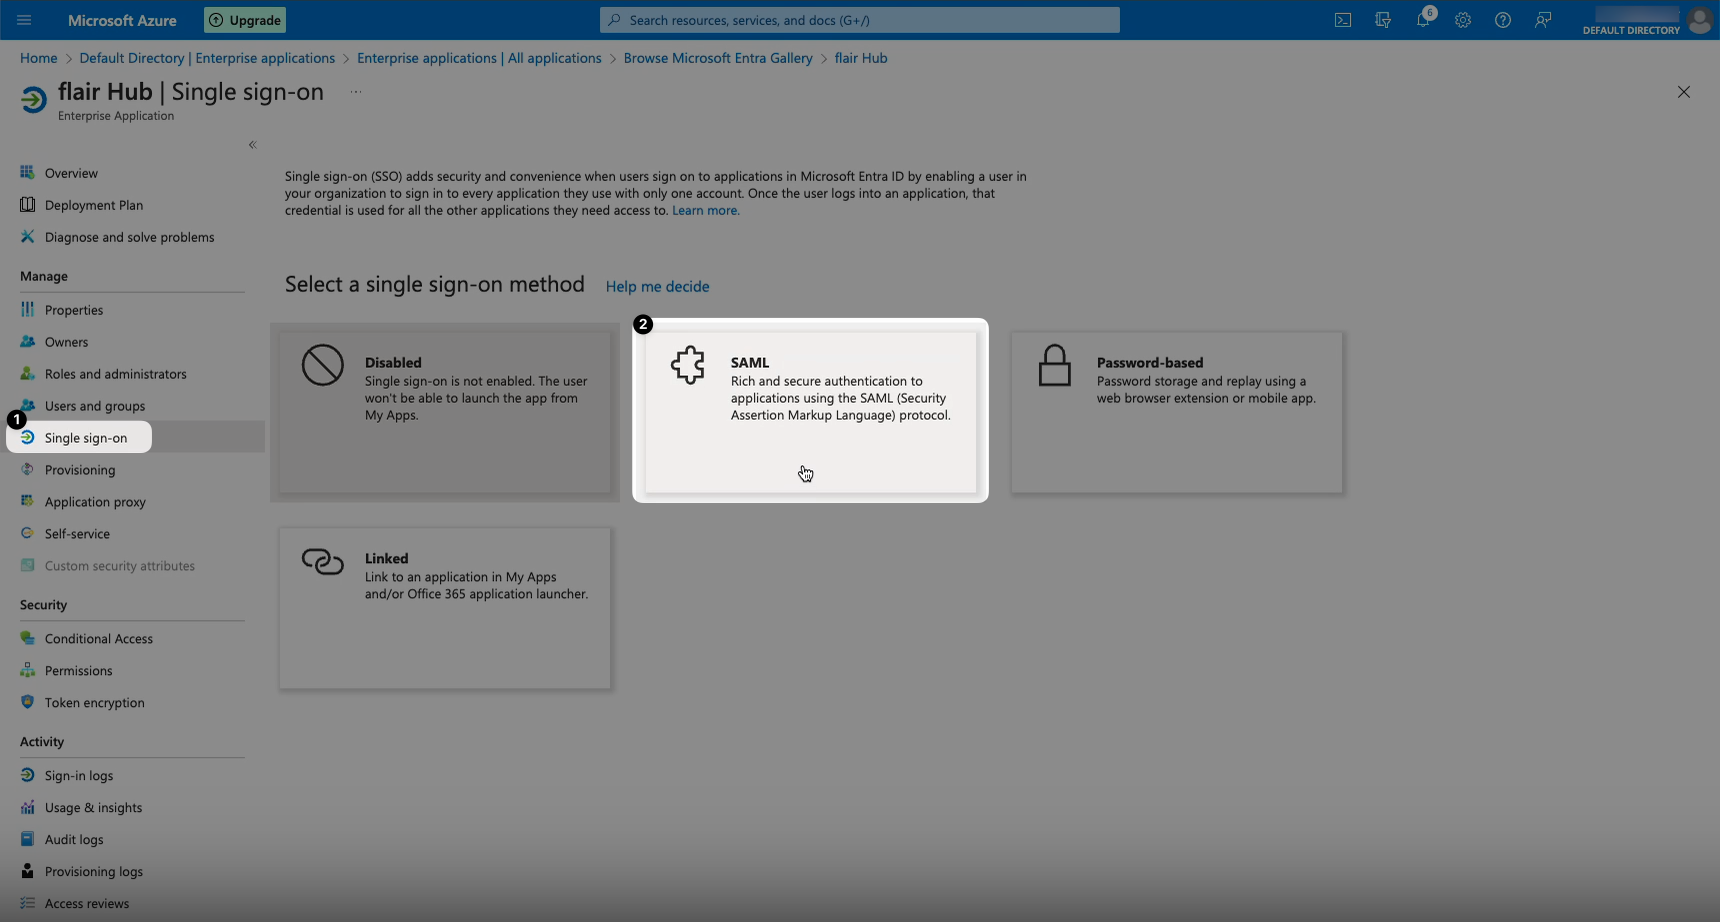Open the ellipsis more options menu
The image size is (1720, 922).
[356, 92]
